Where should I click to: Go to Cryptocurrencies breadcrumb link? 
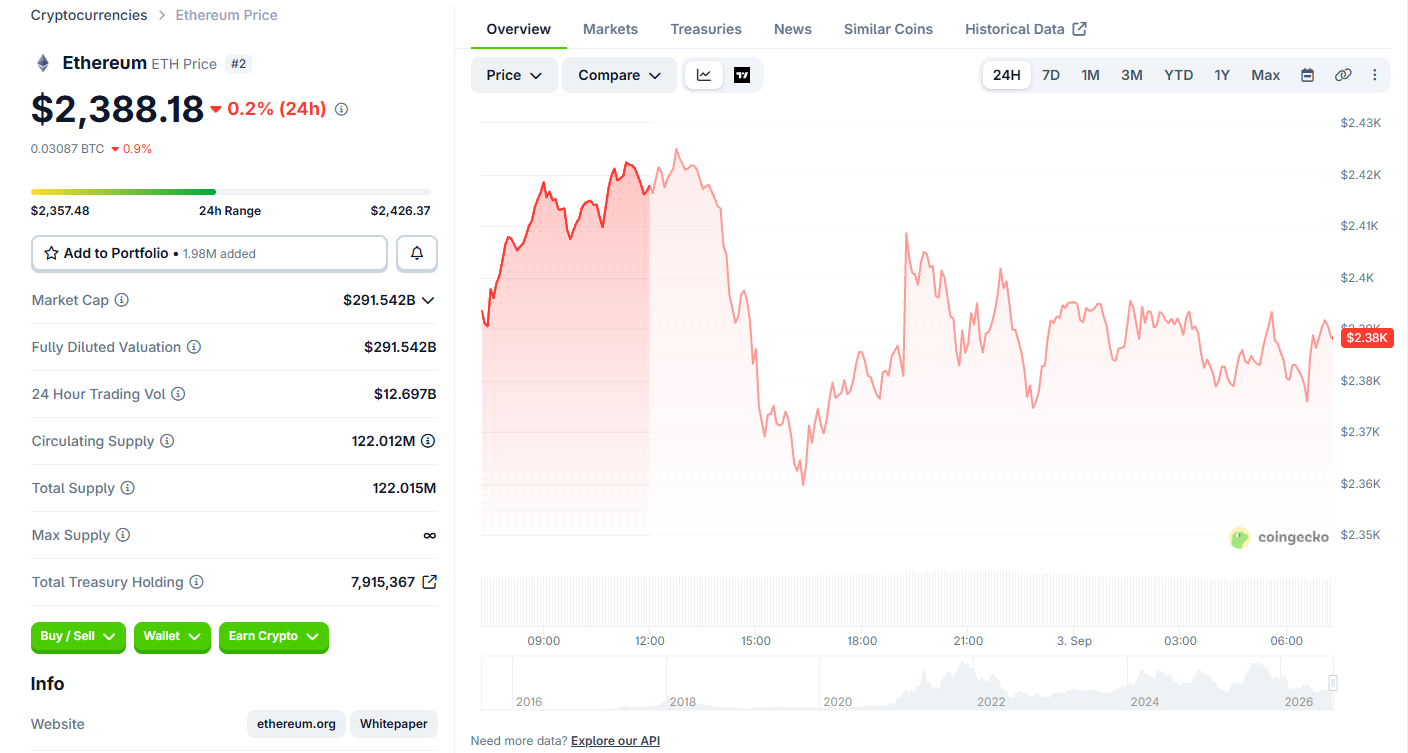89,15
